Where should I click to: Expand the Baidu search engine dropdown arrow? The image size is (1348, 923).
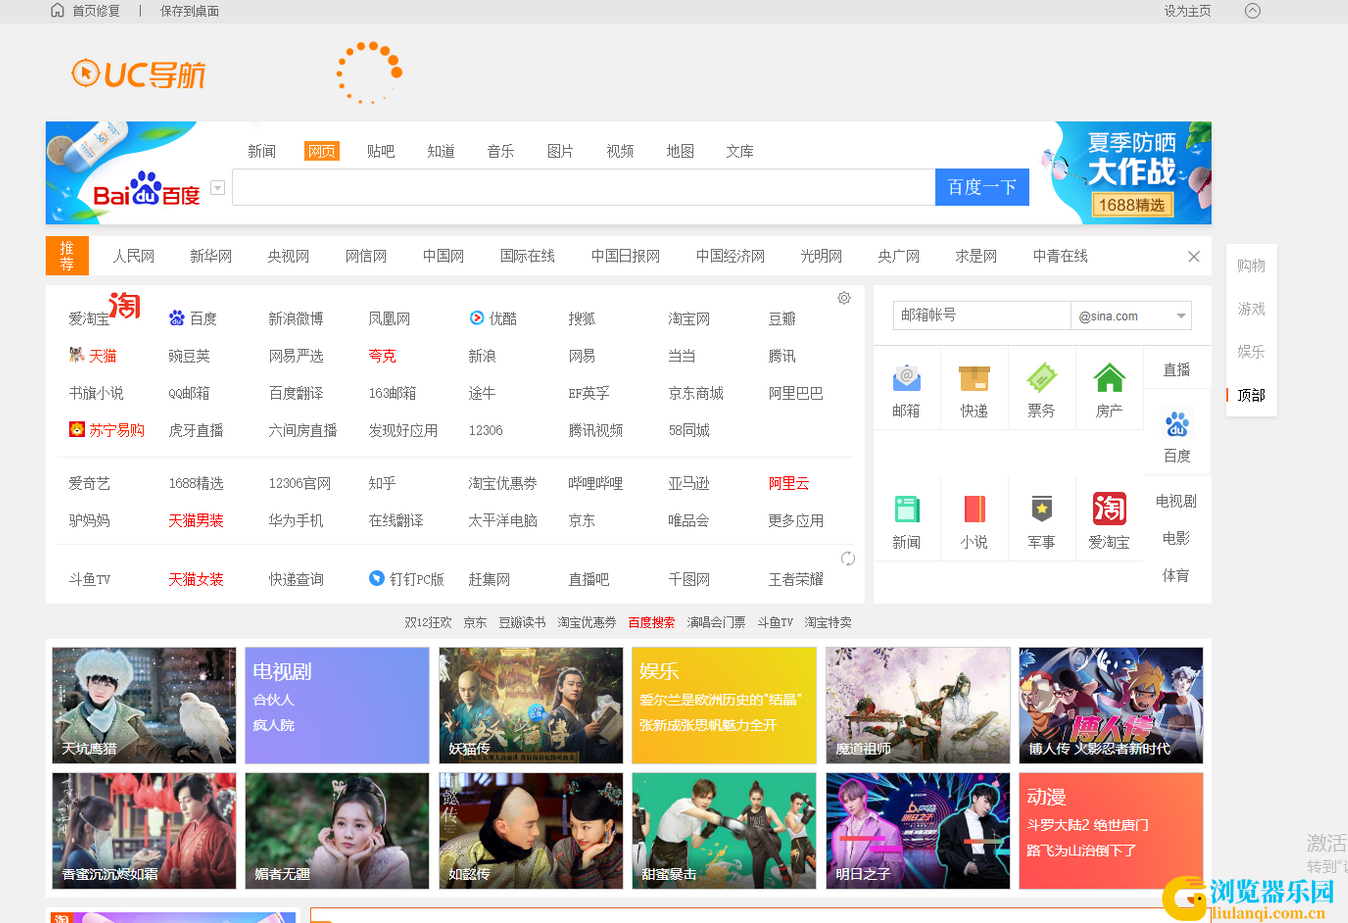click(x=217, y=188)
